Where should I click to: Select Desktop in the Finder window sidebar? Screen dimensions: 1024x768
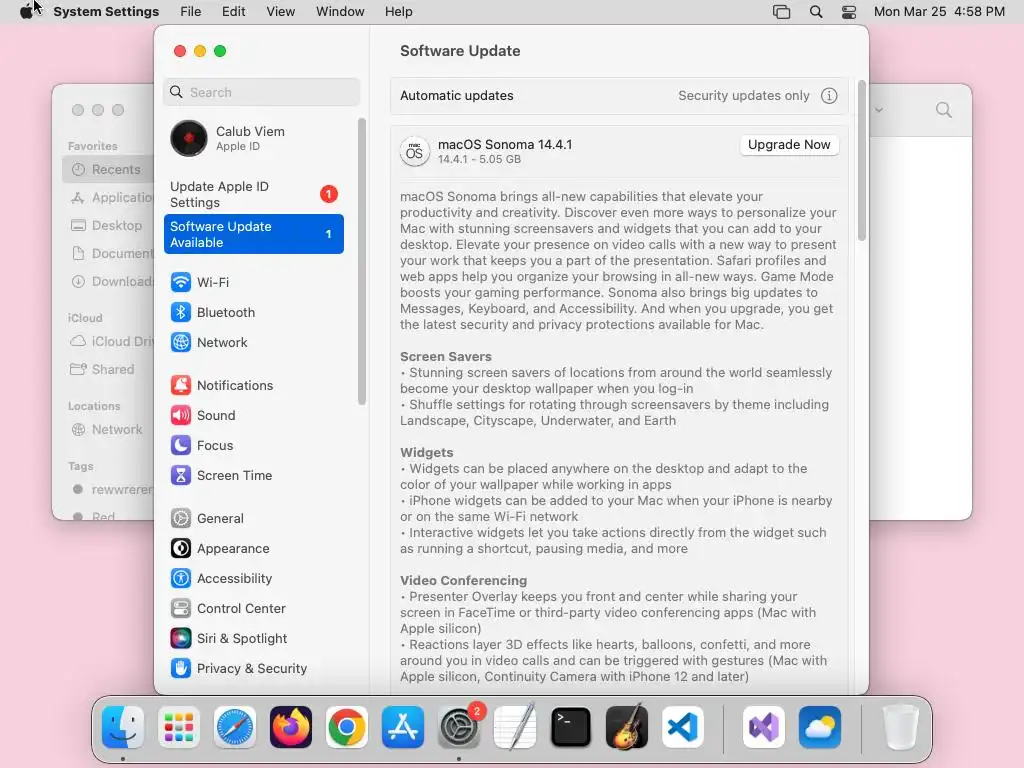point(108,225)
